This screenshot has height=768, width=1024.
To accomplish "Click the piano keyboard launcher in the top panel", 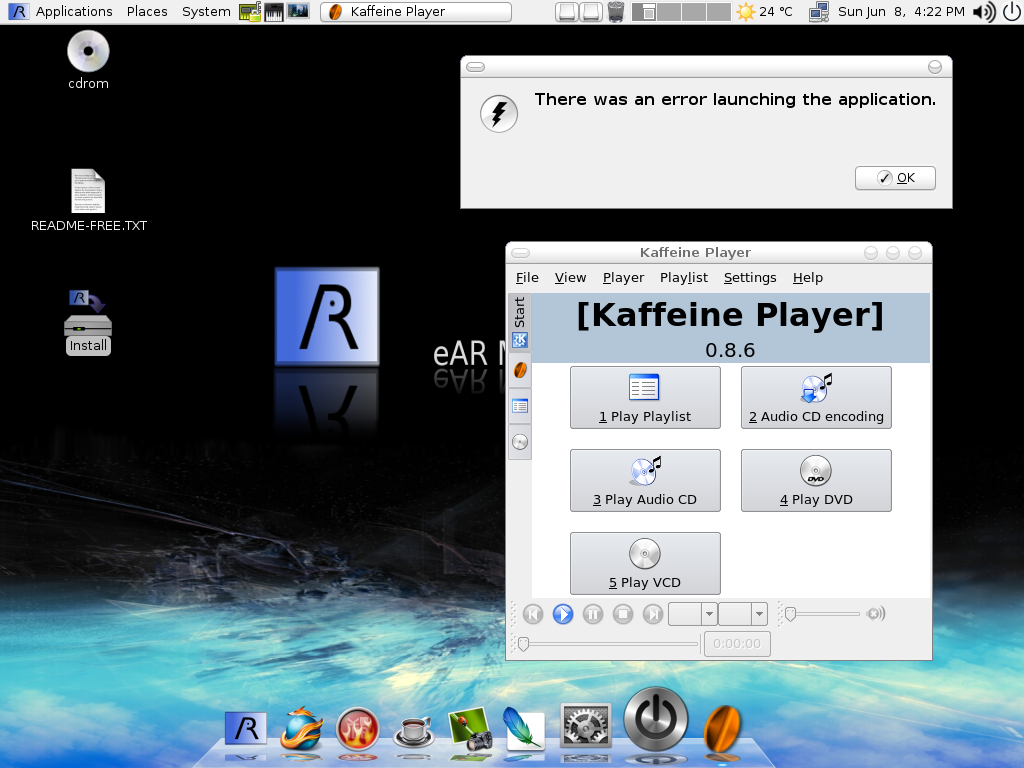I will coord(274,11).
